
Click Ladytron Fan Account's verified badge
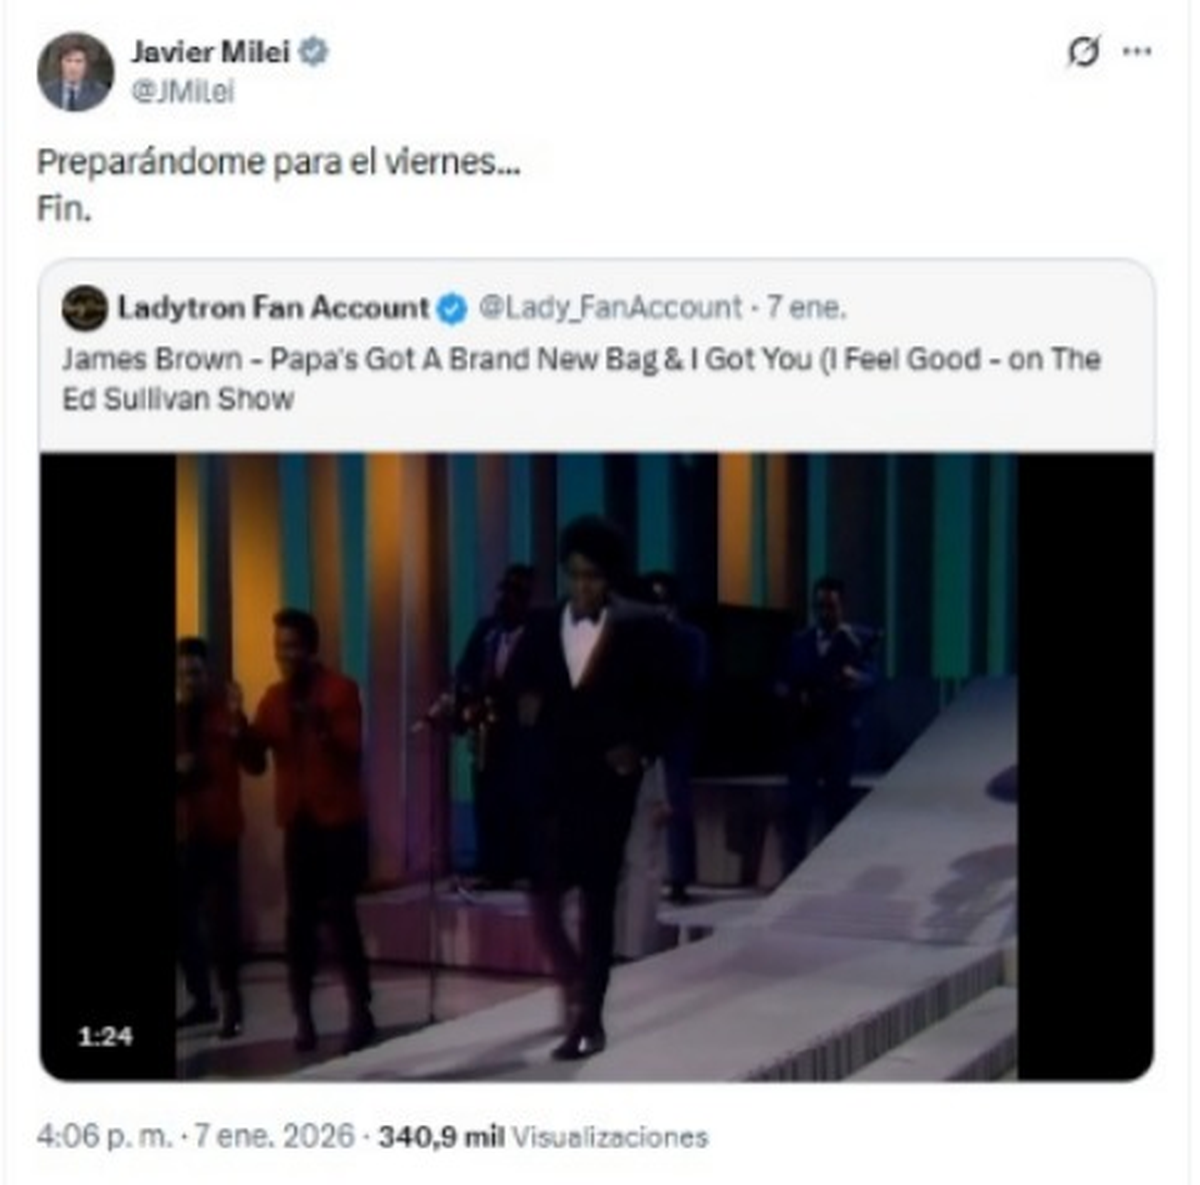tap(452, 309)
